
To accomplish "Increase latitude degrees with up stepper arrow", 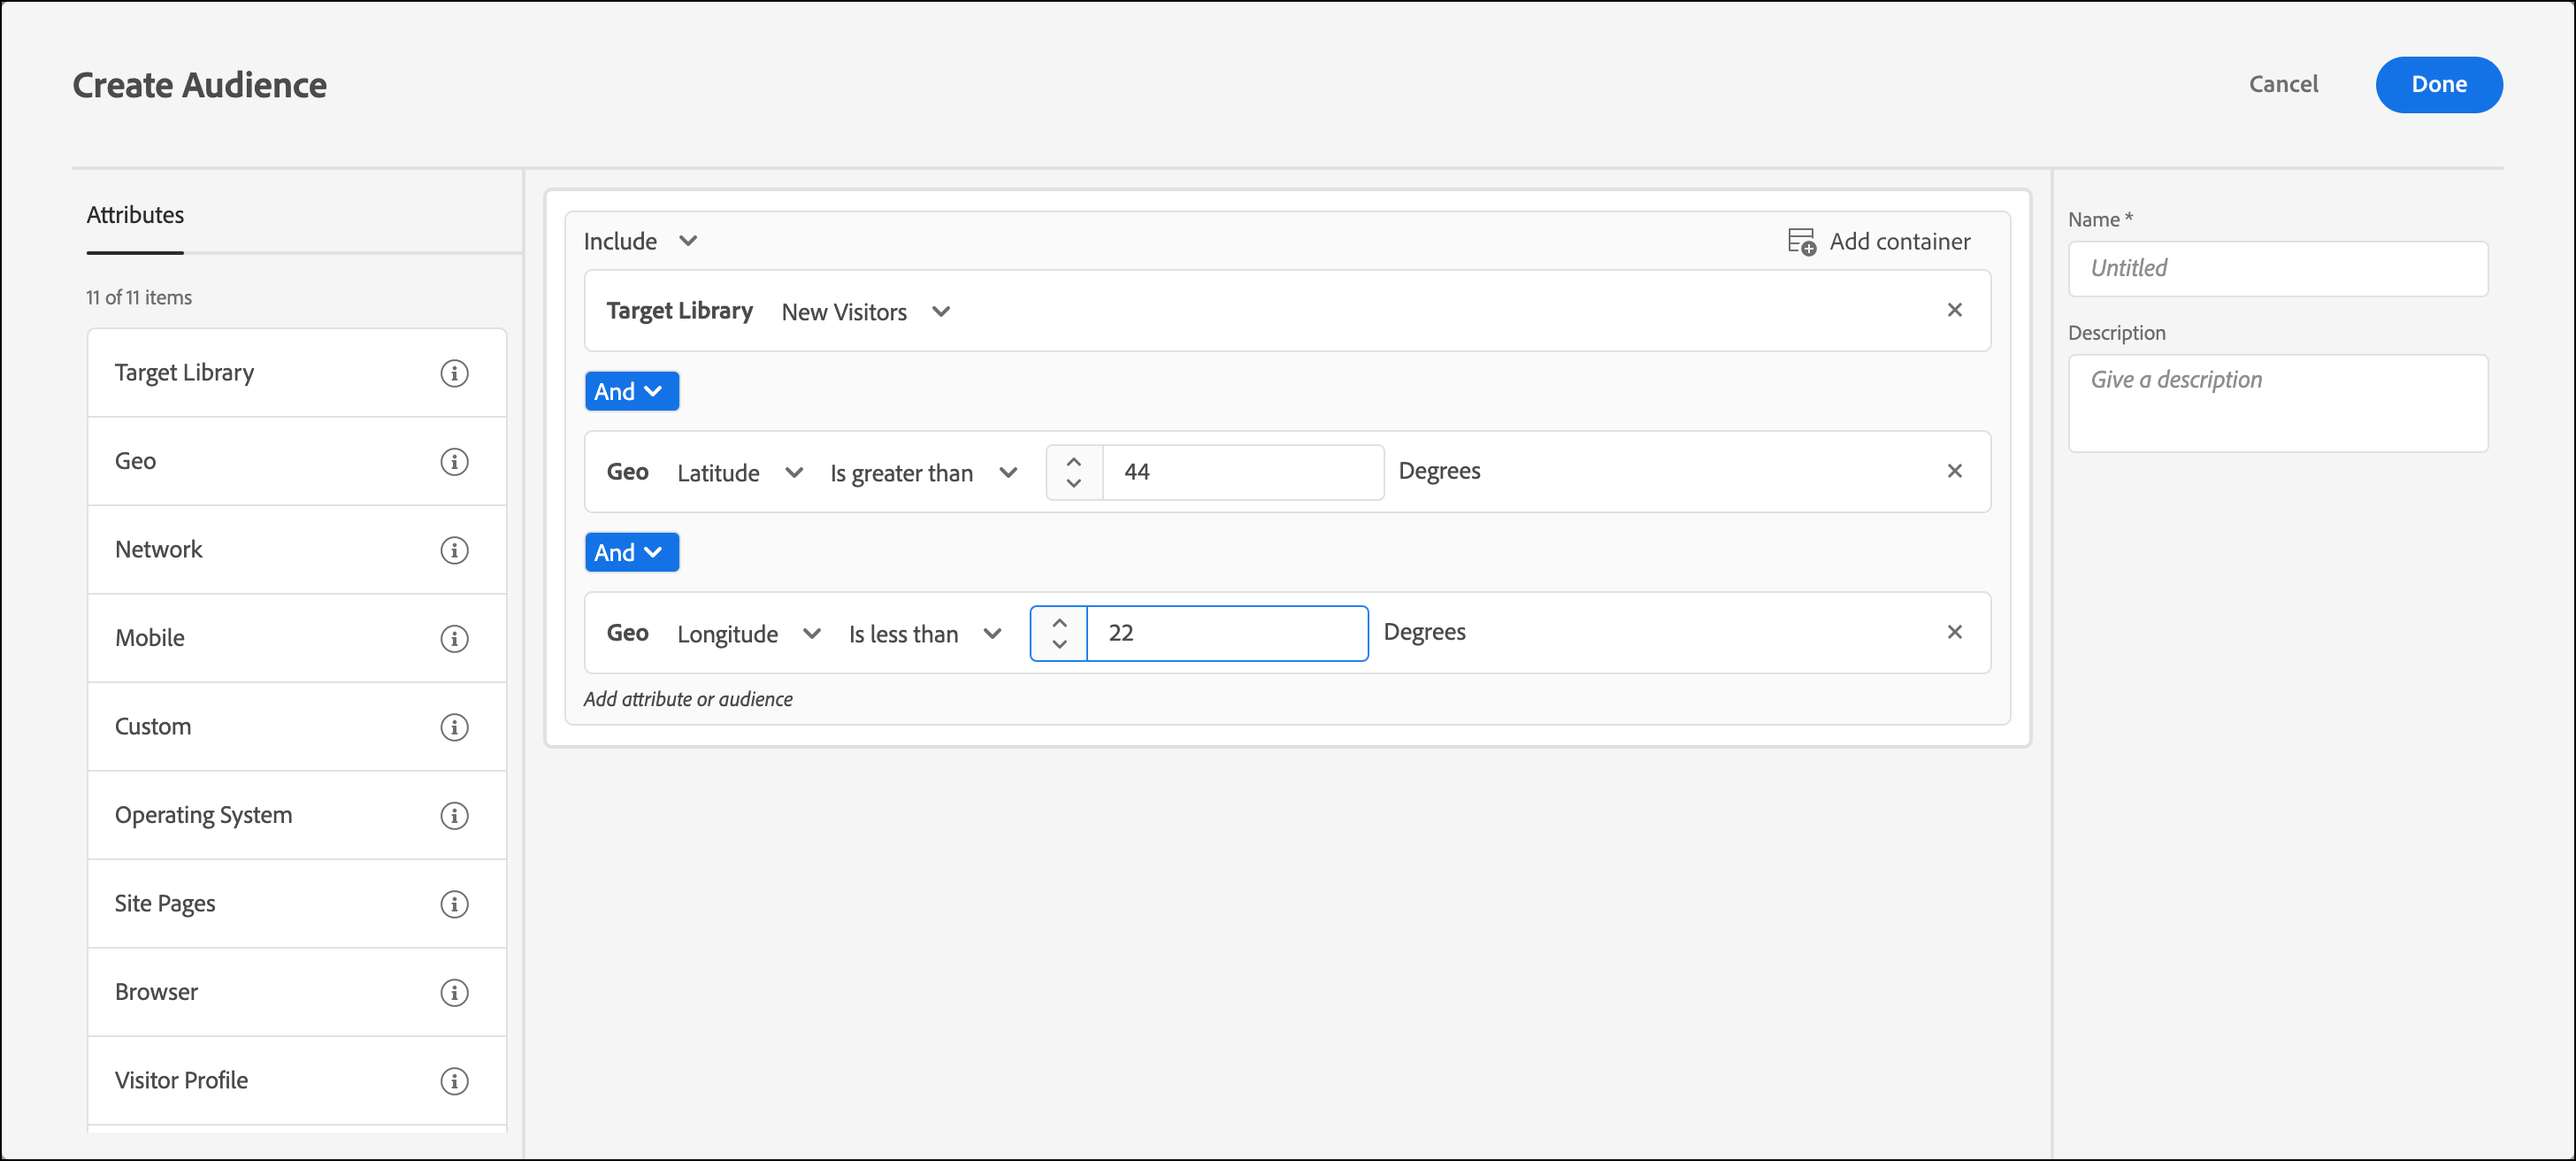I will (1073, 462).
